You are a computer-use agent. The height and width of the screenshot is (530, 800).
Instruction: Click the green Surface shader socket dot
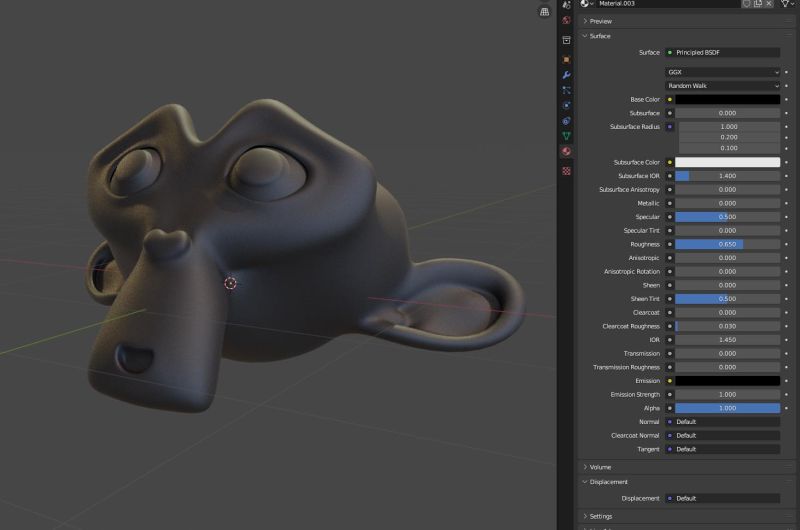(670, 53)
